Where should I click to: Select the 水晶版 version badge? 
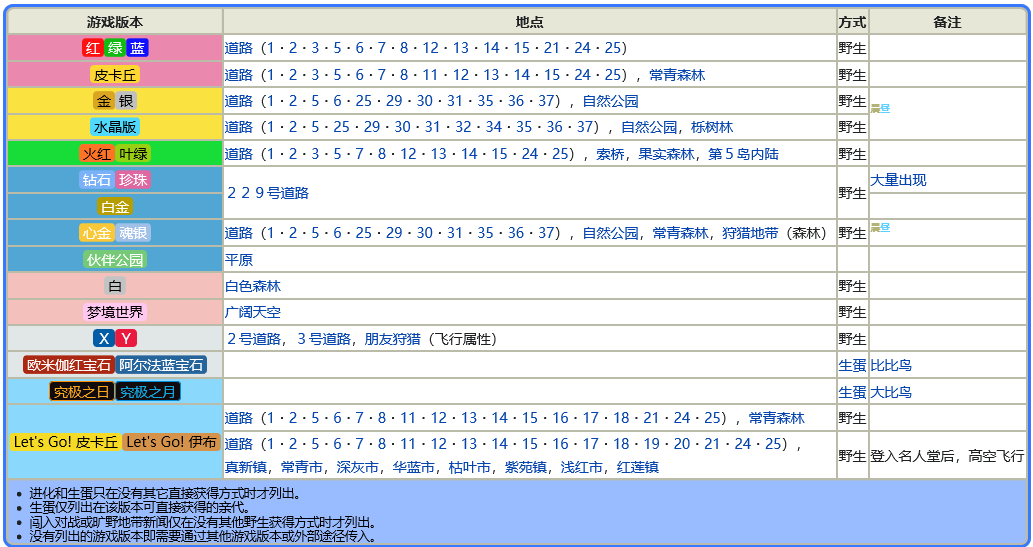coord(115,127)
